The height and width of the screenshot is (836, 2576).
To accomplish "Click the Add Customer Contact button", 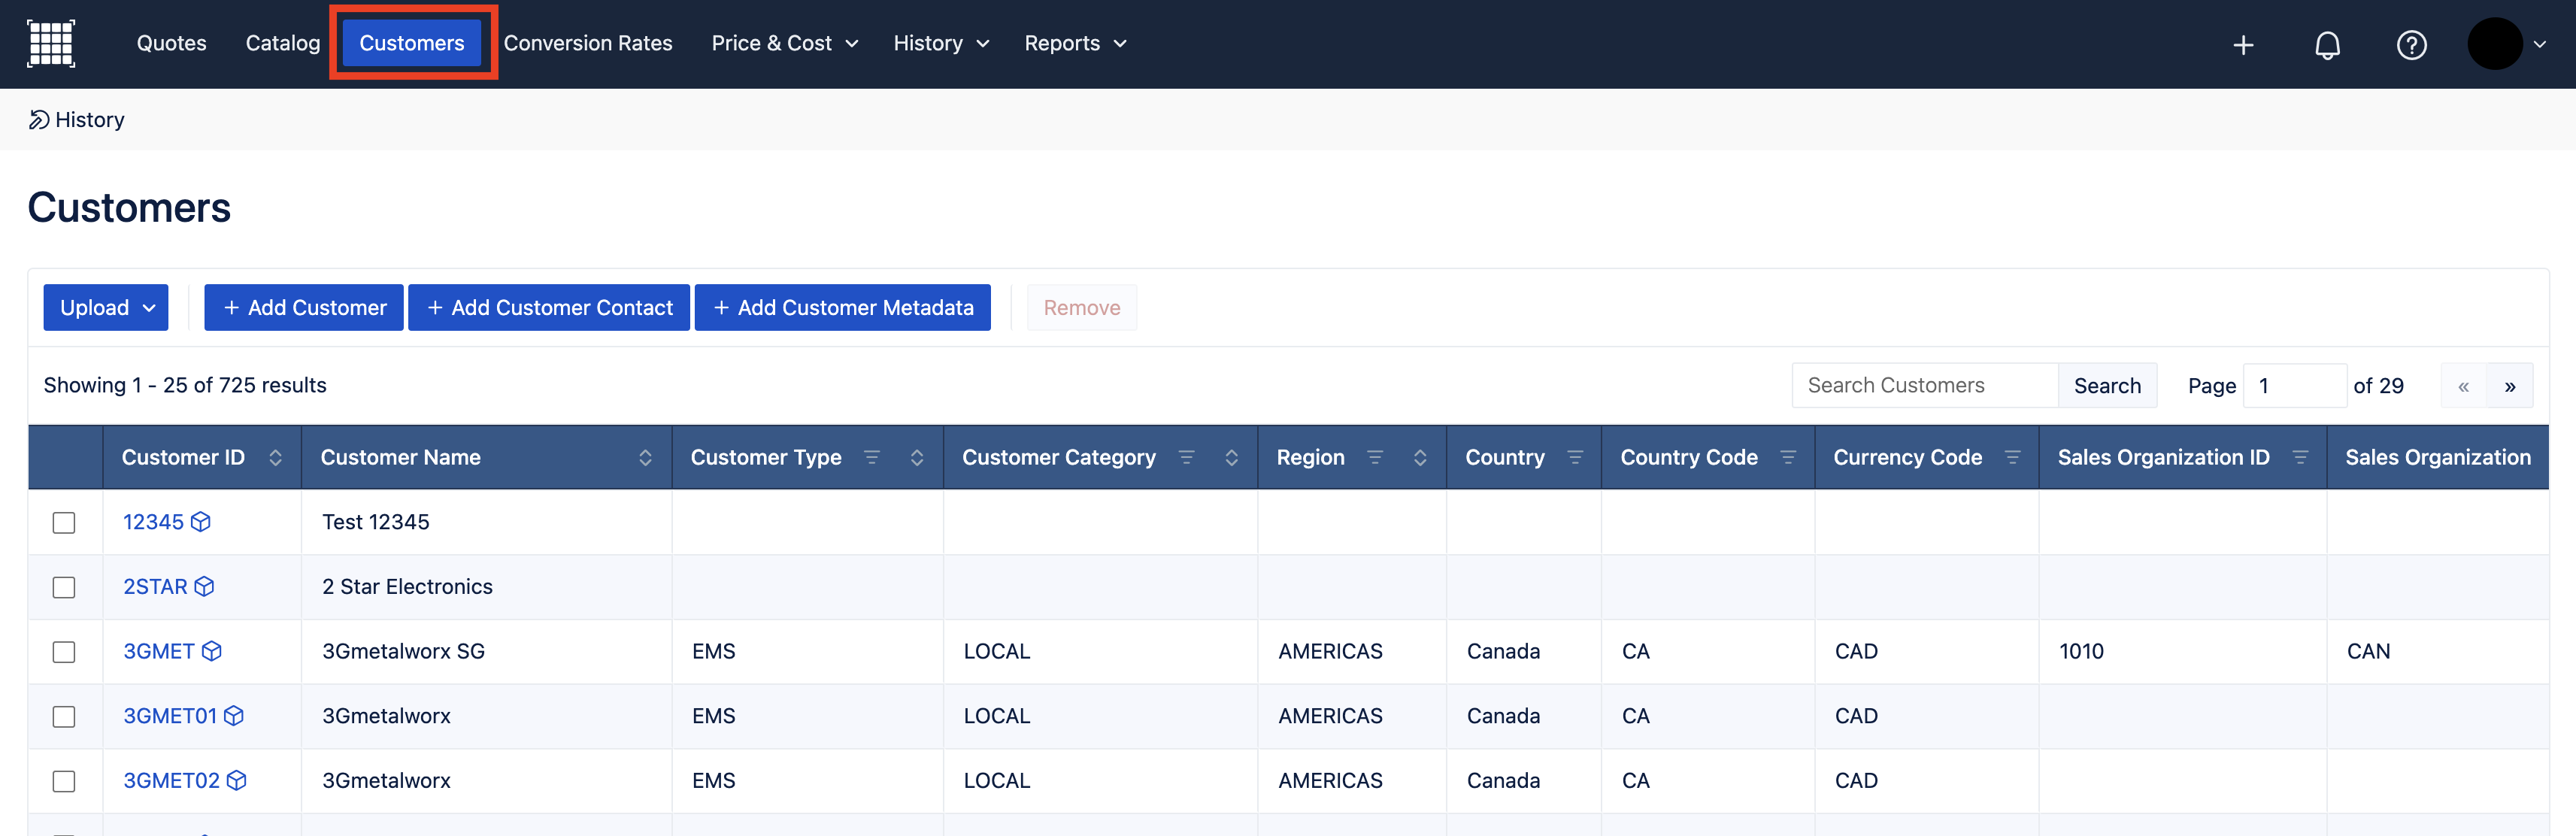I will pos(549,307).
